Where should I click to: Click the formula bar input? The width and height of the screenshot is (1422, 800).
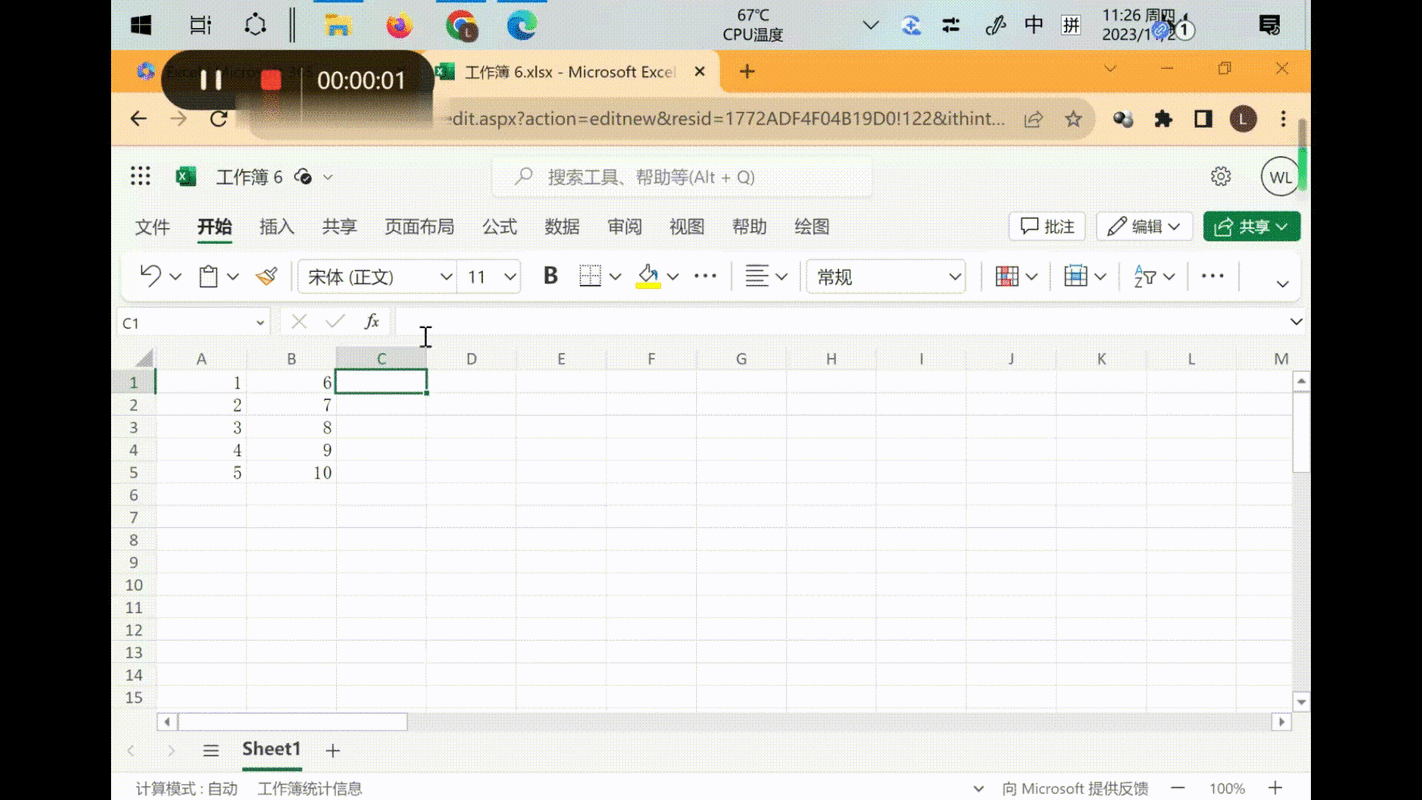pyautogui.click(x=838, y=322)
